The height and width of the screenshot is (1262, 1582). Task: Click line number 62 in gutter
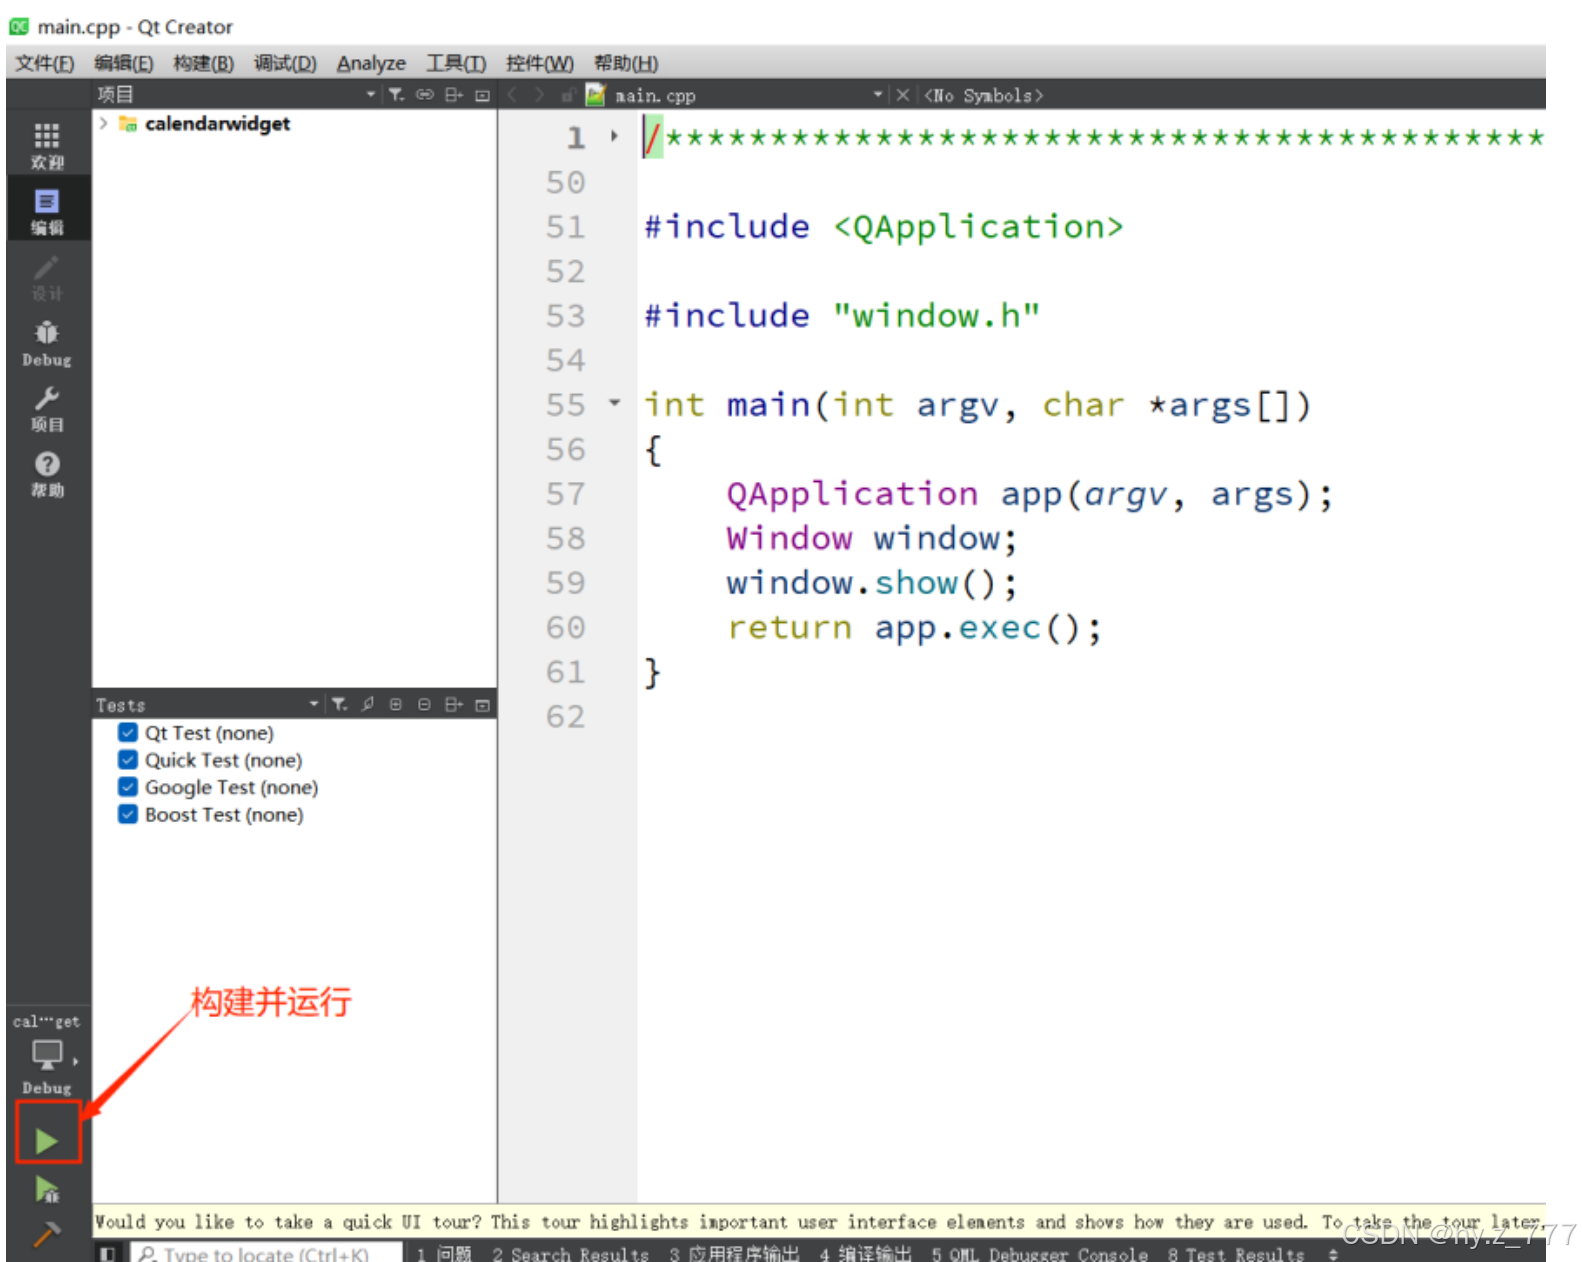click(x=565, y=716)
